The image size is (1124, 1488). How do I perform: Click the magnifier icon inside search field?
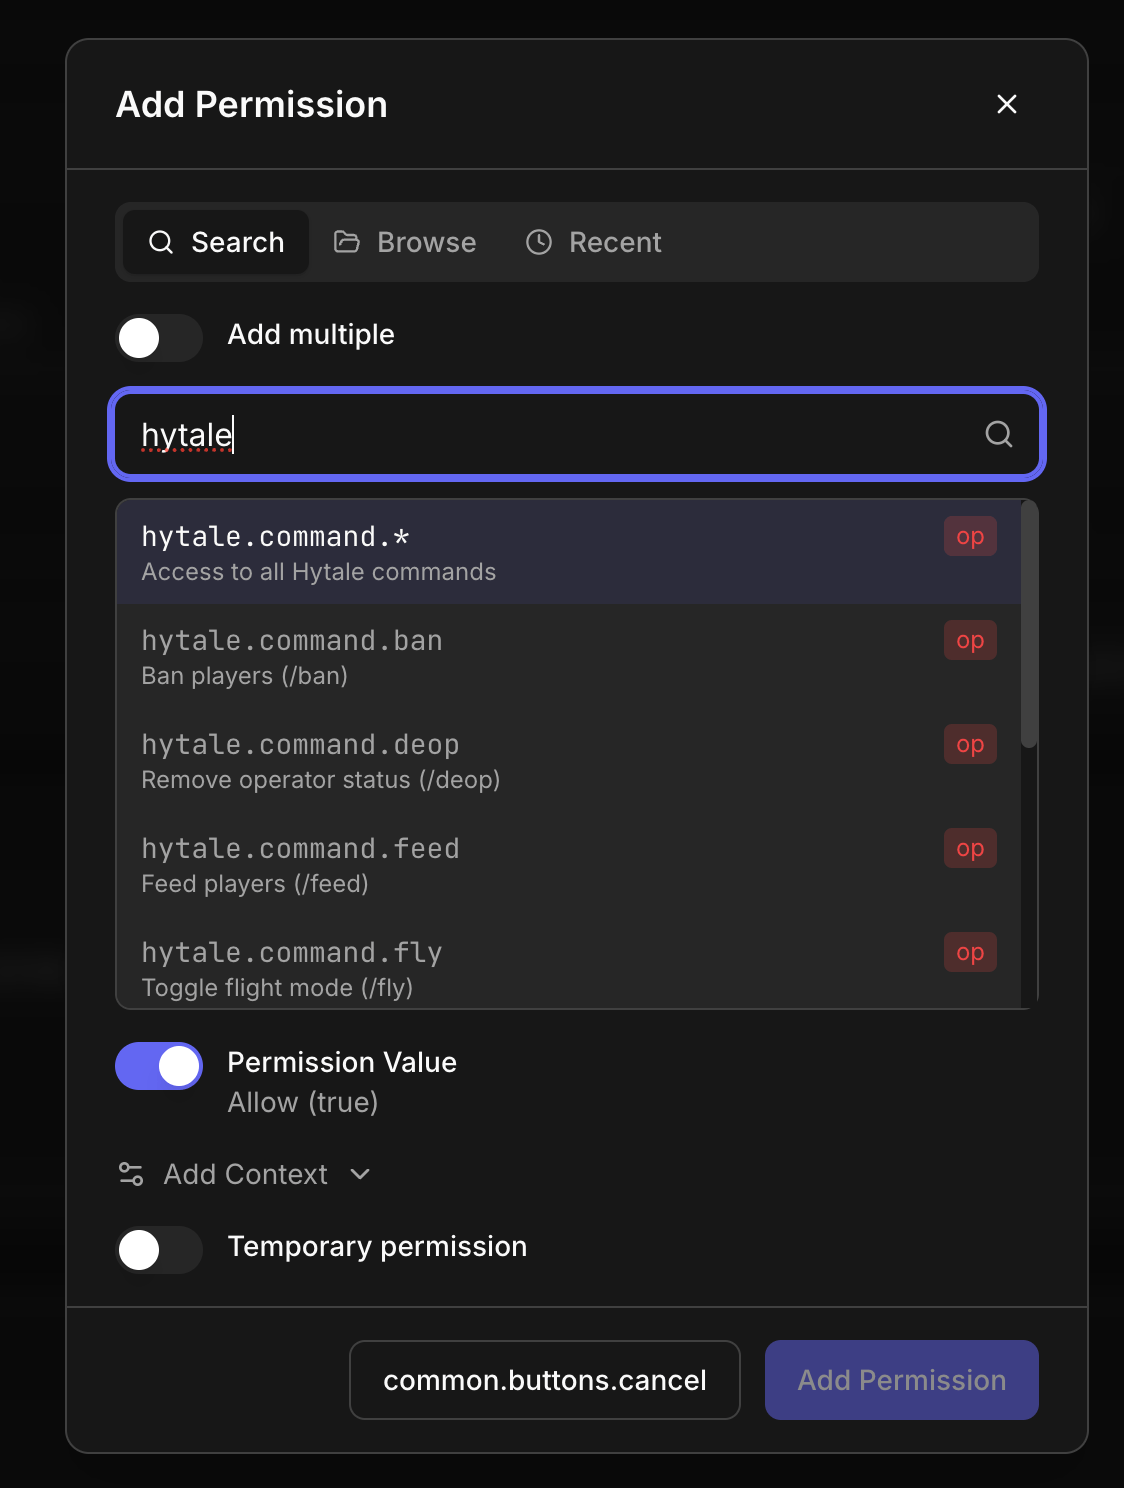pos(998,434)
